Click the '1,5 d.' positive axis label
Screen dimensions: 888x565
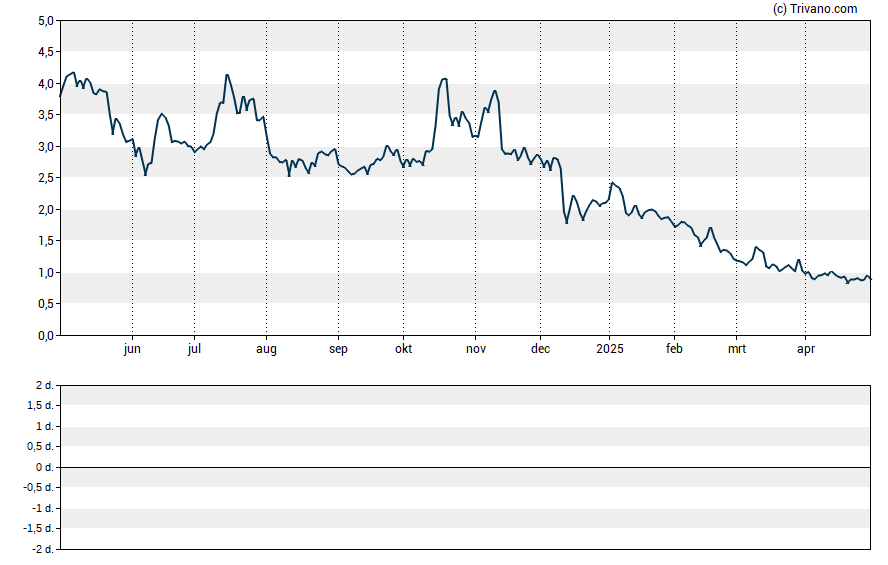(x=40, y=405)
